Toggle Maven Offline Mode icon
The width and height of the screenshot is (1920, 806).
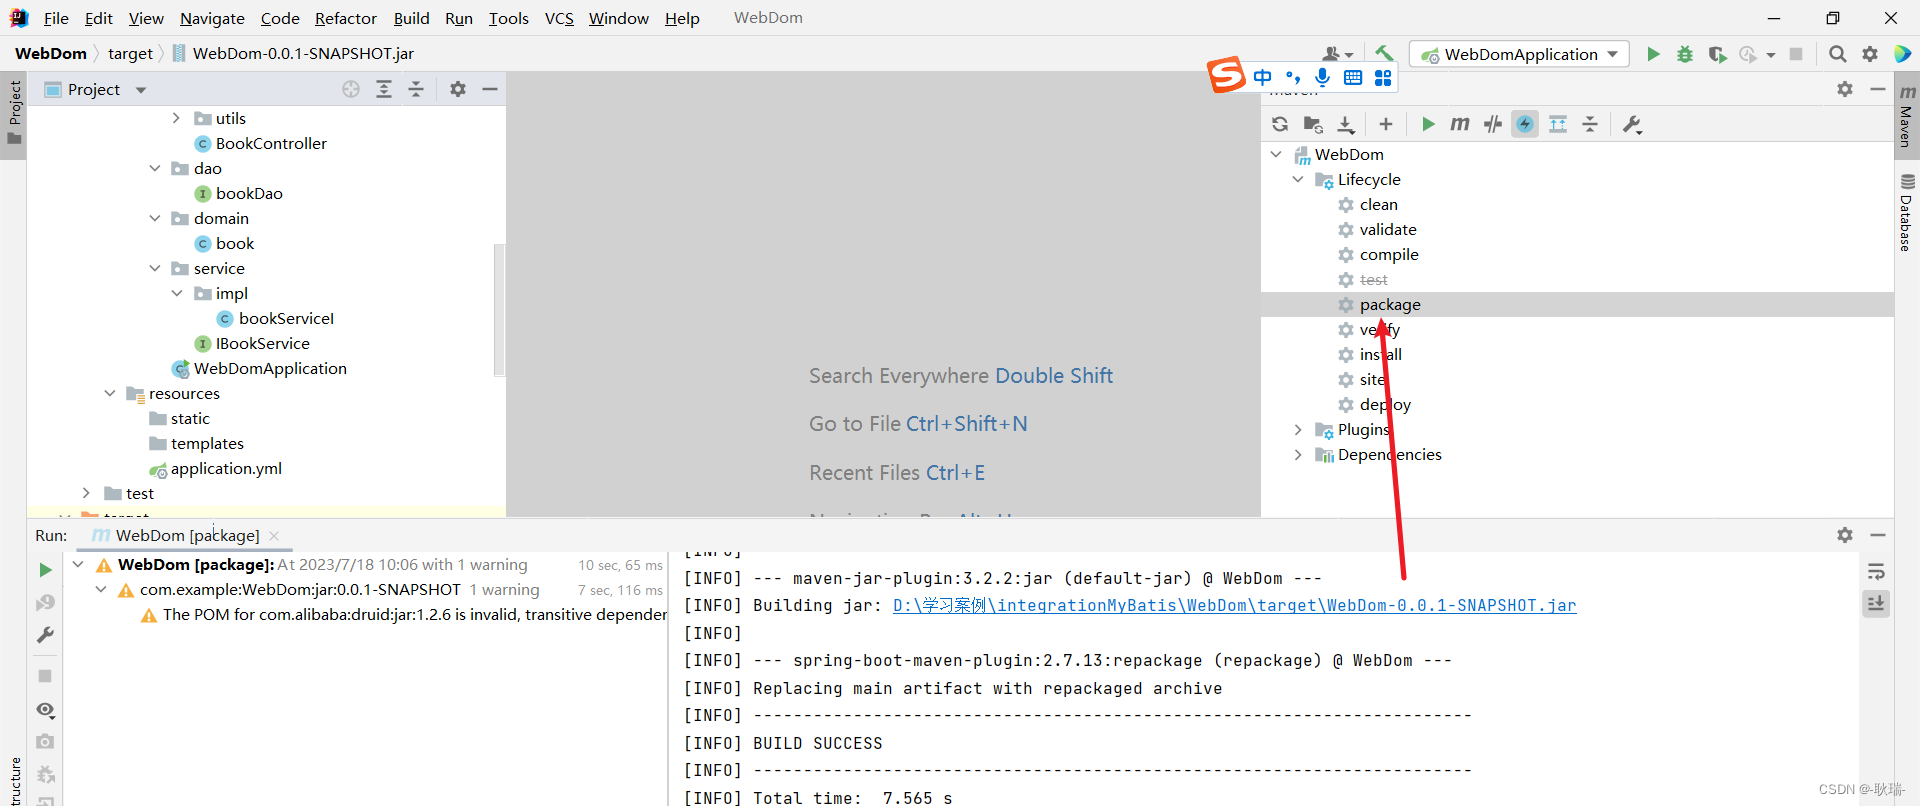point(1493,124)
